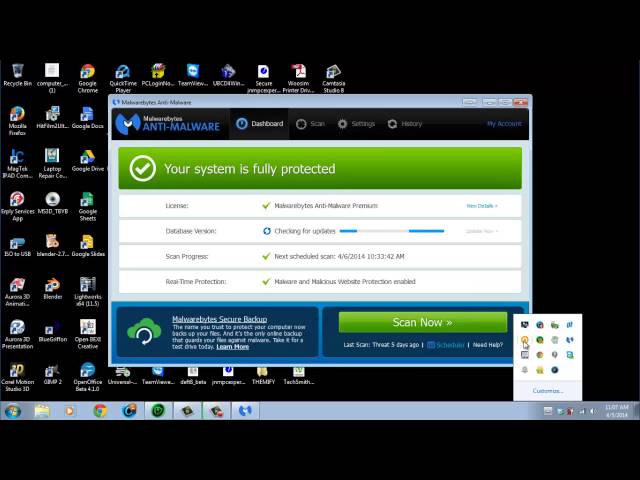This screenshot has width=640, height=480.
Task: Click Malware and Malicious Website Protection text
Action: click(344, 282)
